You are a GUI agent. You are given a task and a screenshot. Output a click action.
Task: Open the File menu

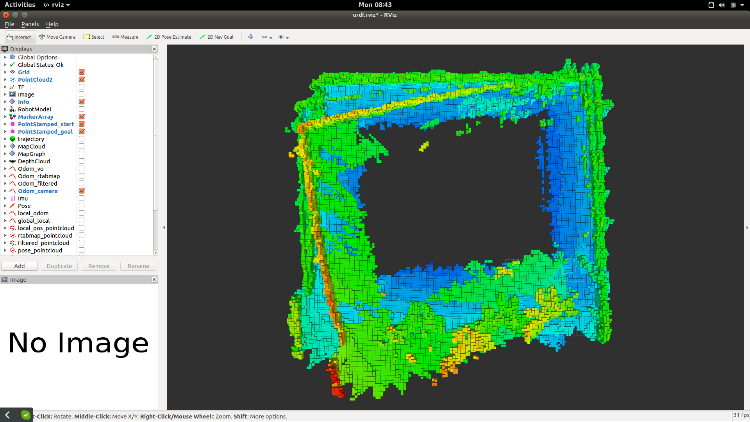coord(9,23)
